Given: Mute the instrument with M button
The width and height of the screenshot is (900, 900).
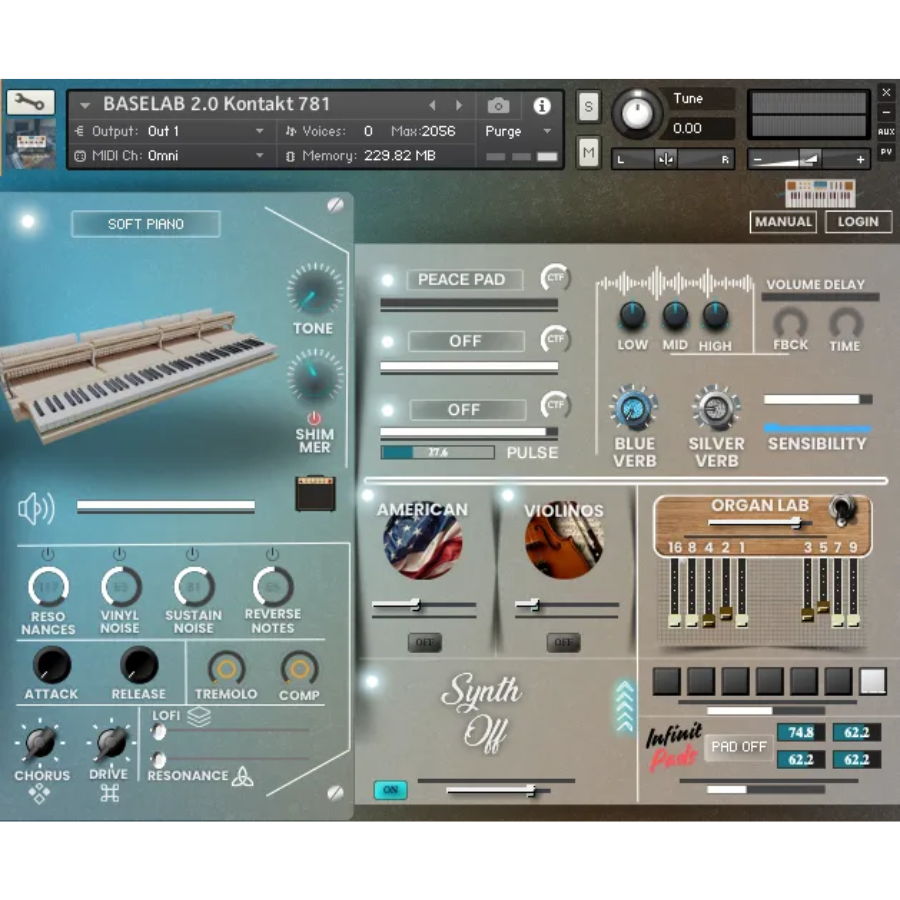Looking at the screenshot, I should pos(588,153).
